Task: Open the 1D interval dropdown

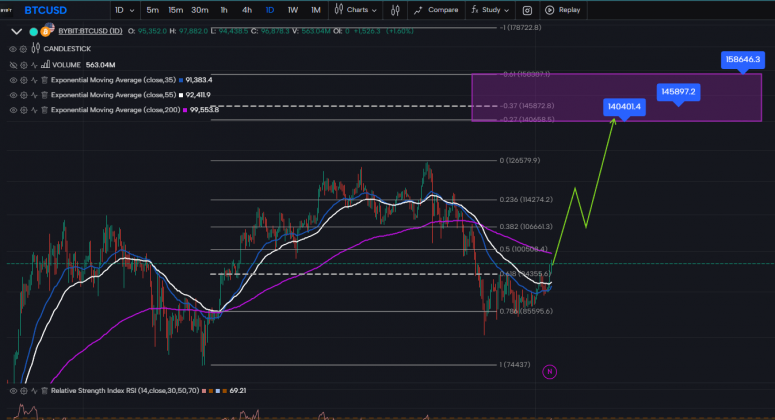Action: coord(125,10)
